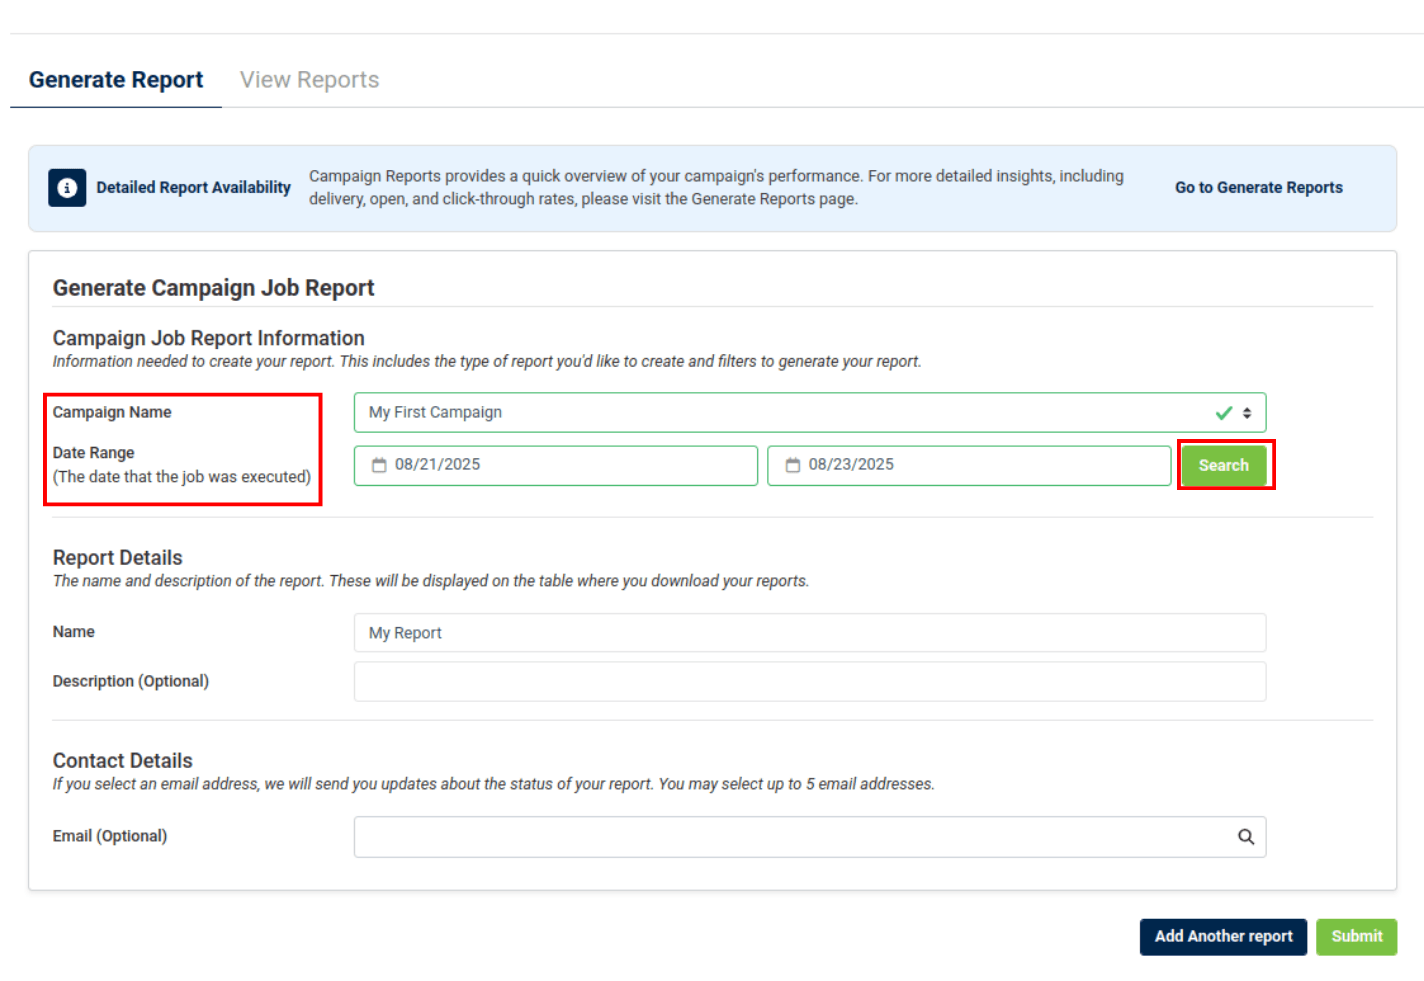The image size is (1424, 981).
Task: Click the start date calendar icon
Action: point(379,465)
